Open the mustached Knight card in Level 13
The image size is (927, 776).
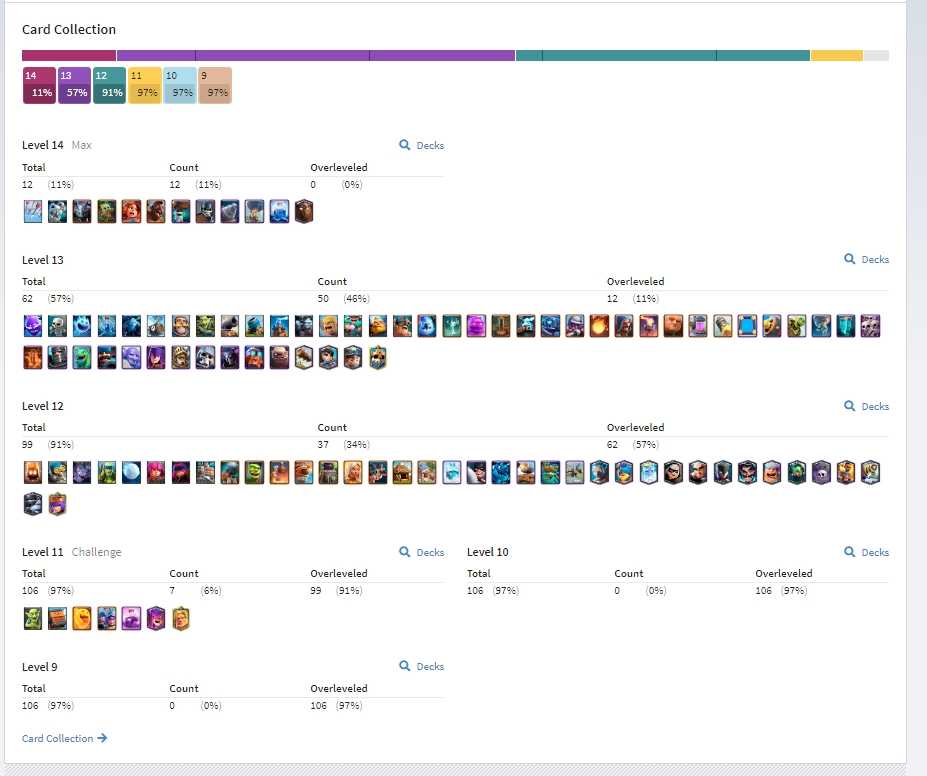coord(180,326)
